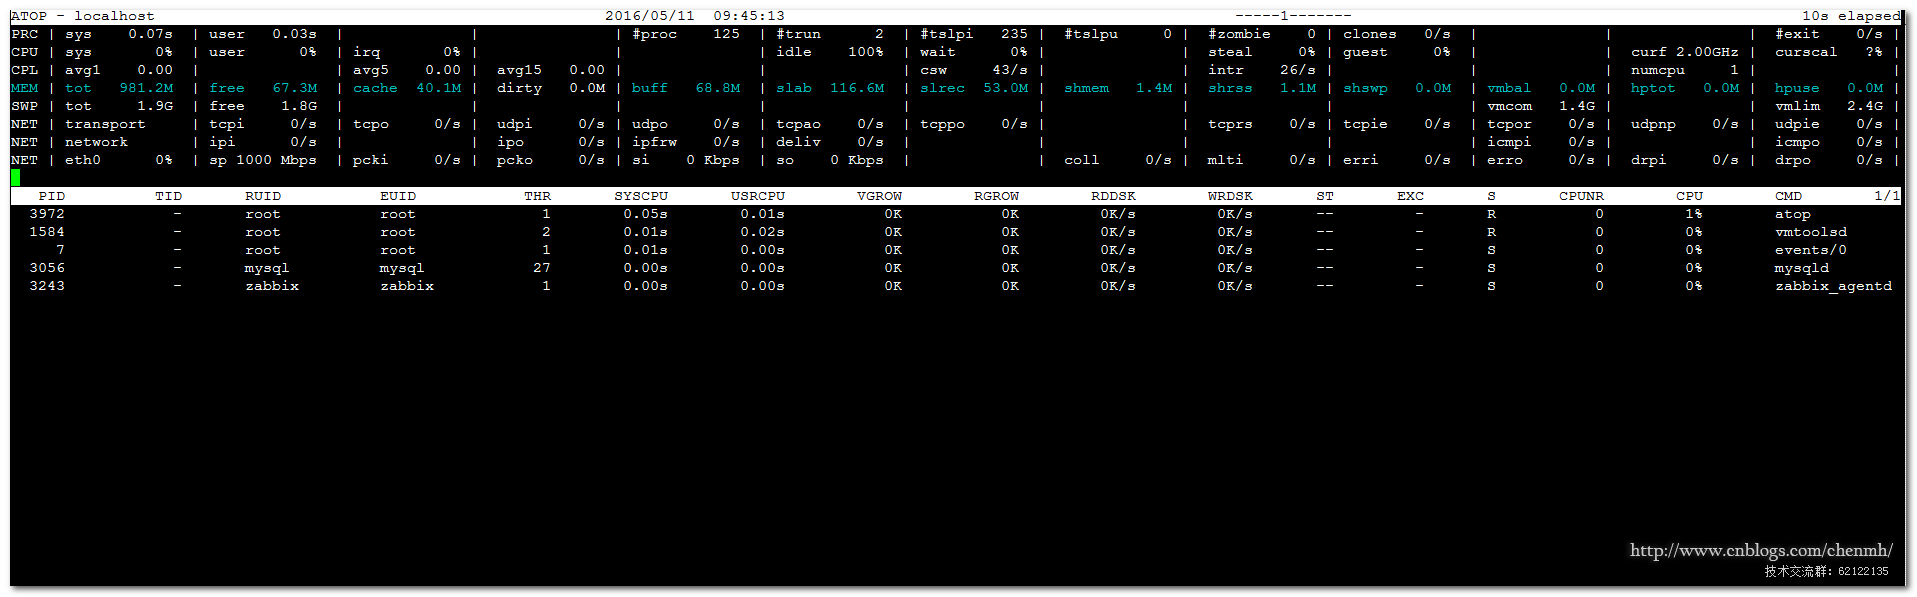
Task: Click the time 09:45:13 in header
Action: 749,16
